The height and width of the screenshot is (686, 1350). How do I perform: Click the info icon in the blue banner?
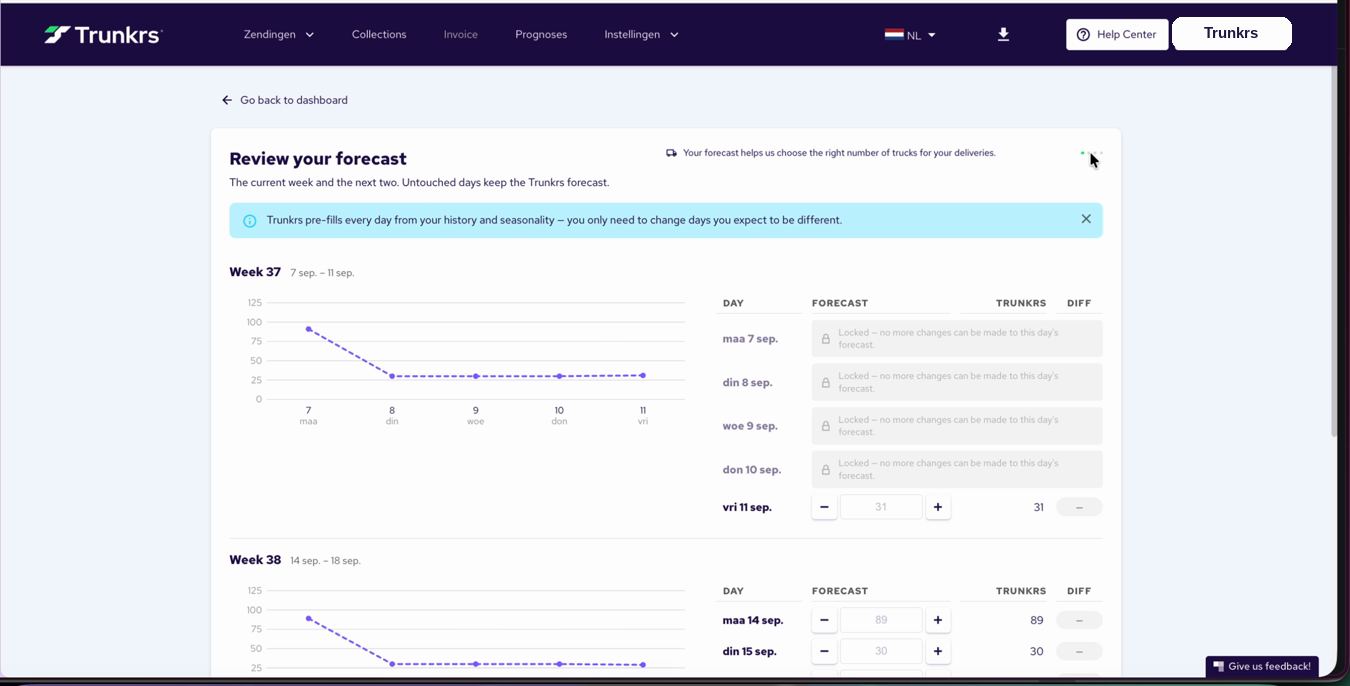click(x=250, y=220)
